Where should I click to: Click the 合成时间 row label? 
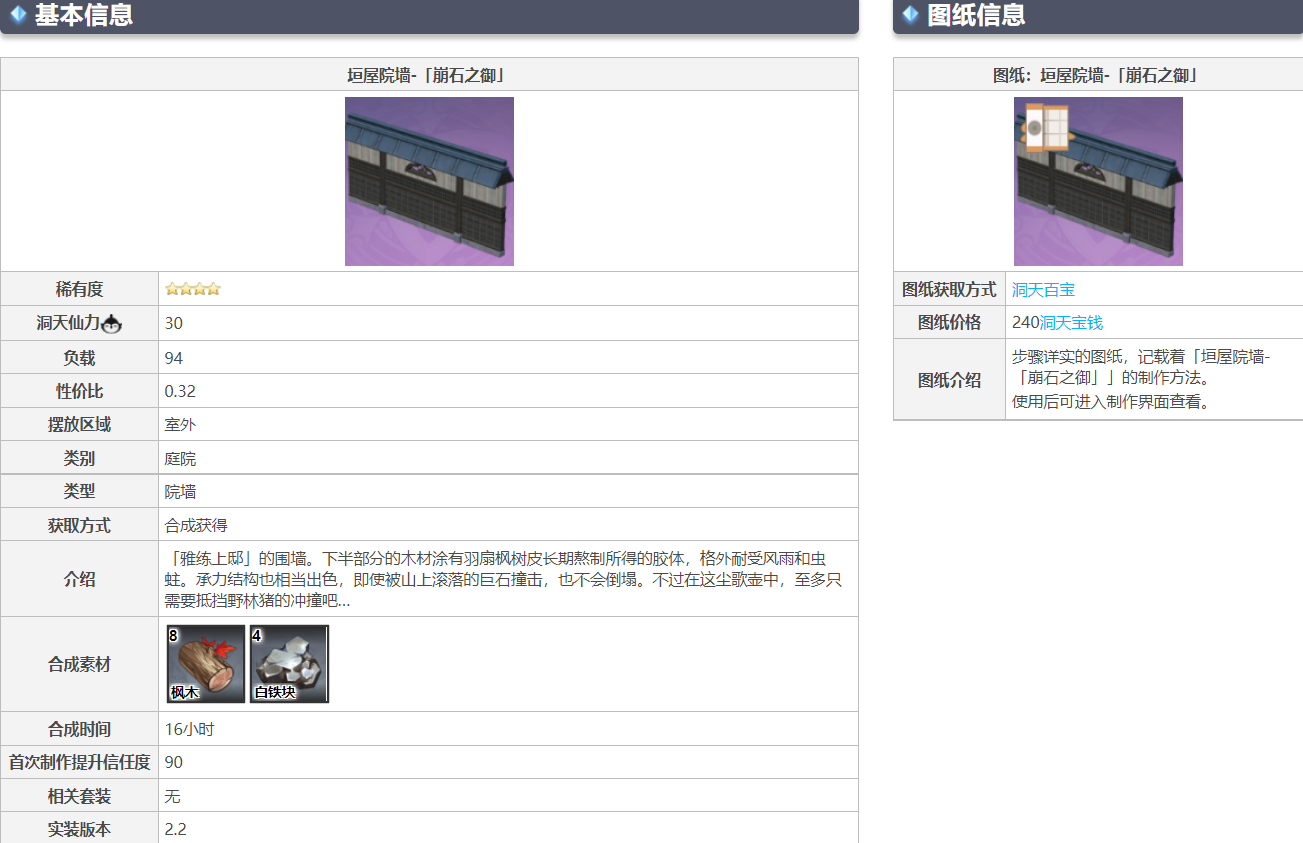point(80,729)
